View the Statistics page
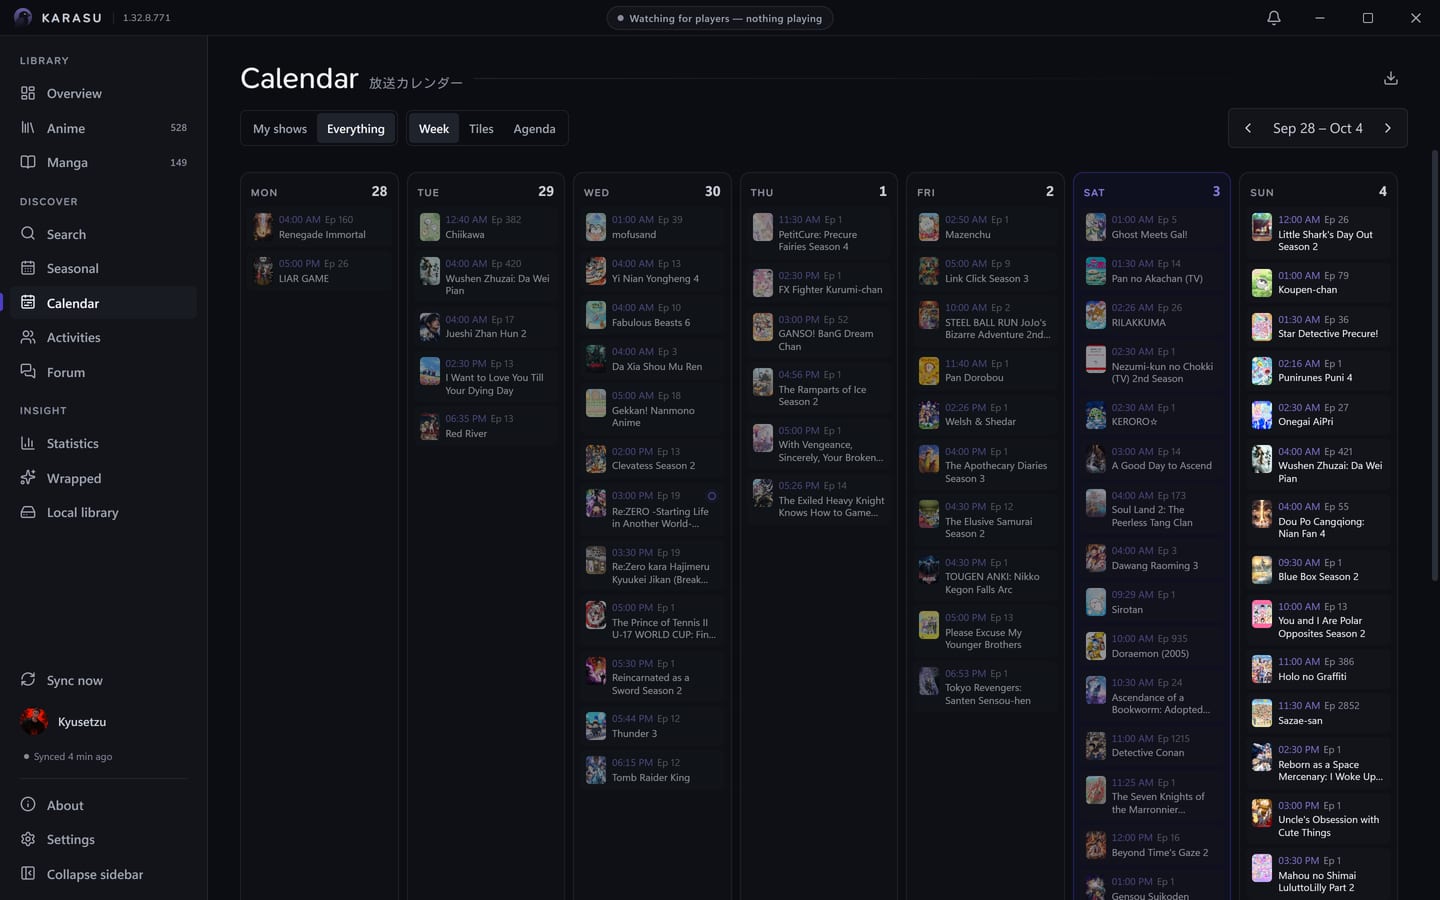Image resolution: width=1440 pixels, height=900 pixels. pyautogui.click(x=103, y=443)
